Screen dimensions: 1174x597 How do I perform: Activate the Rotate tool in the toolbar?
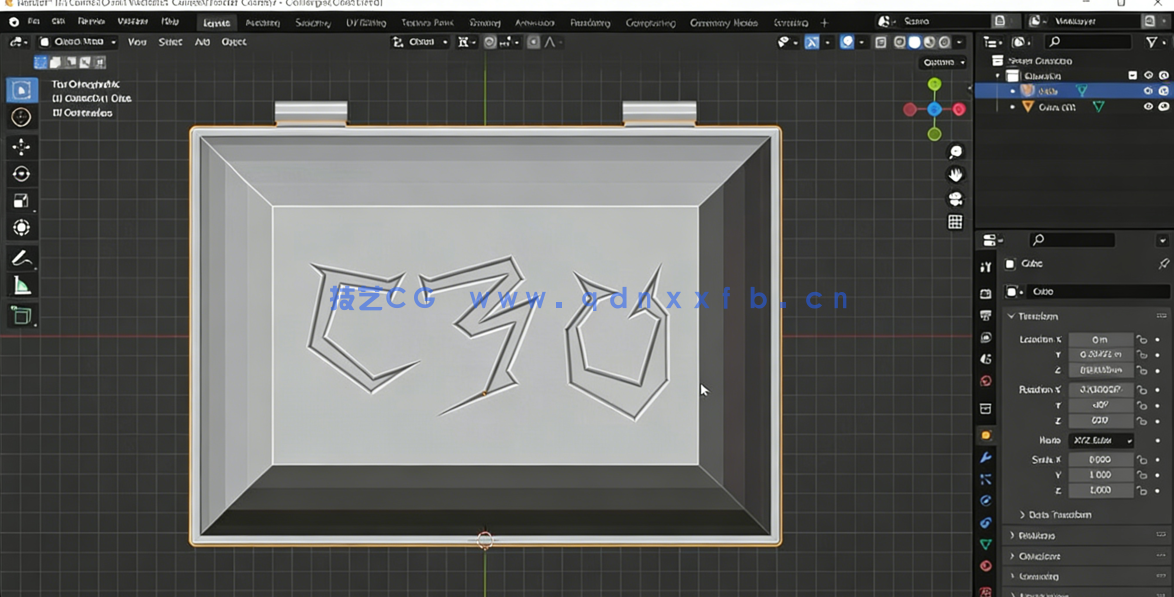pyautogui.click(x=22, y=175)
